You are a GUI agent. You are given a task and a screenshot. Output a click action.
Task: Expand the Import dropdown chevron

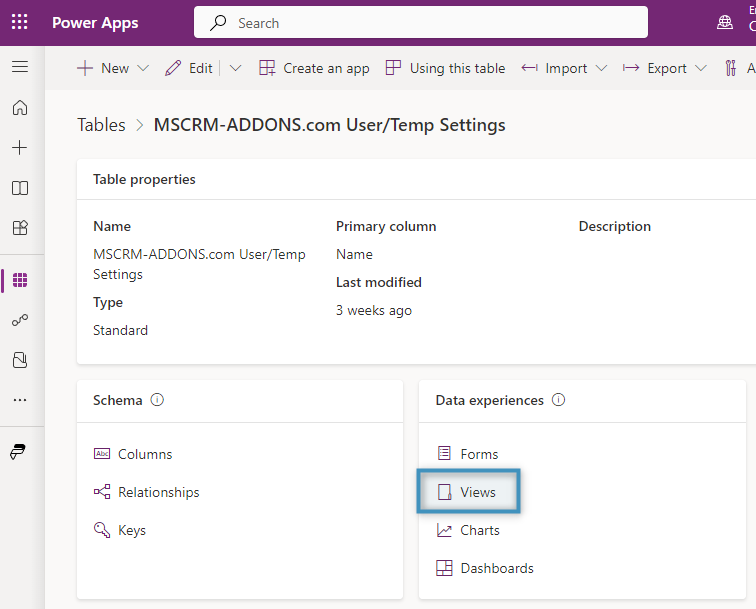click(x=601, y=68)
